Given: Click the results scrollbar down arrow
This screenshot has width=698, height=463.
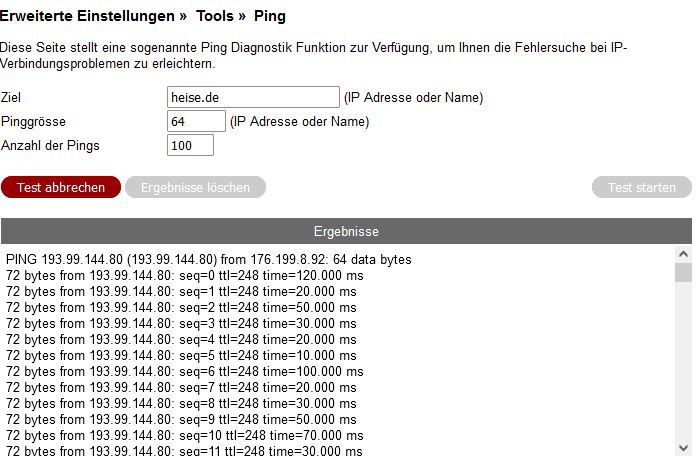Looking at the screenshot, I should point(684,448).
